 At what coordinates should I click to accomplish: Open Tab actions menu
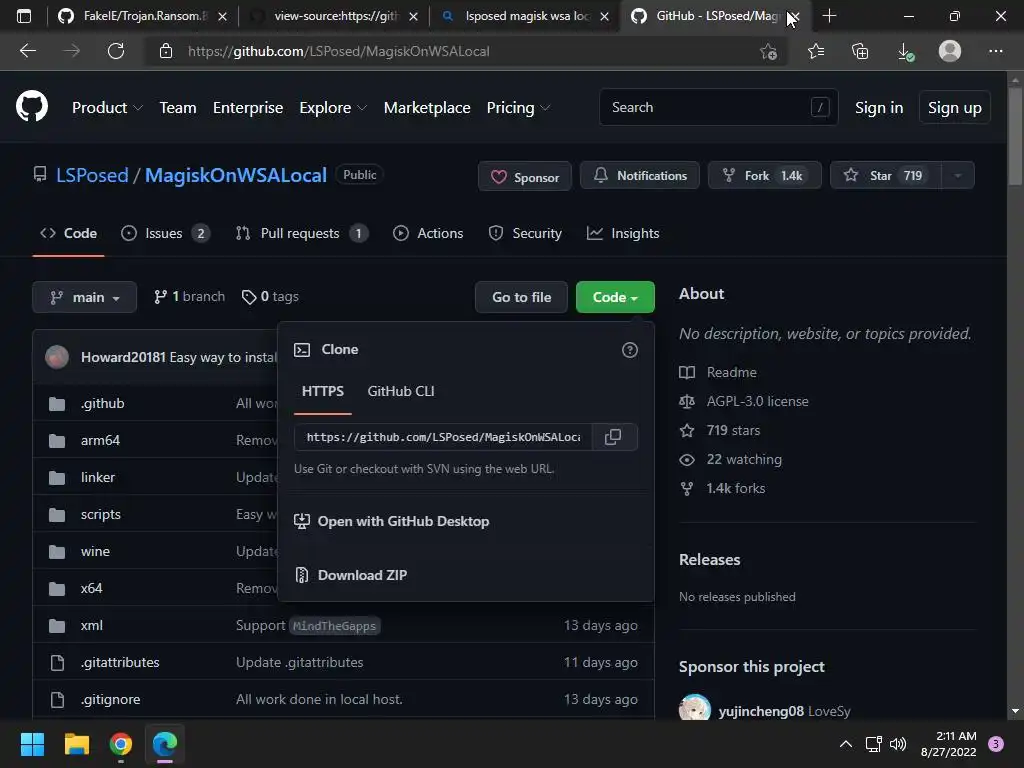pos(24,16)
